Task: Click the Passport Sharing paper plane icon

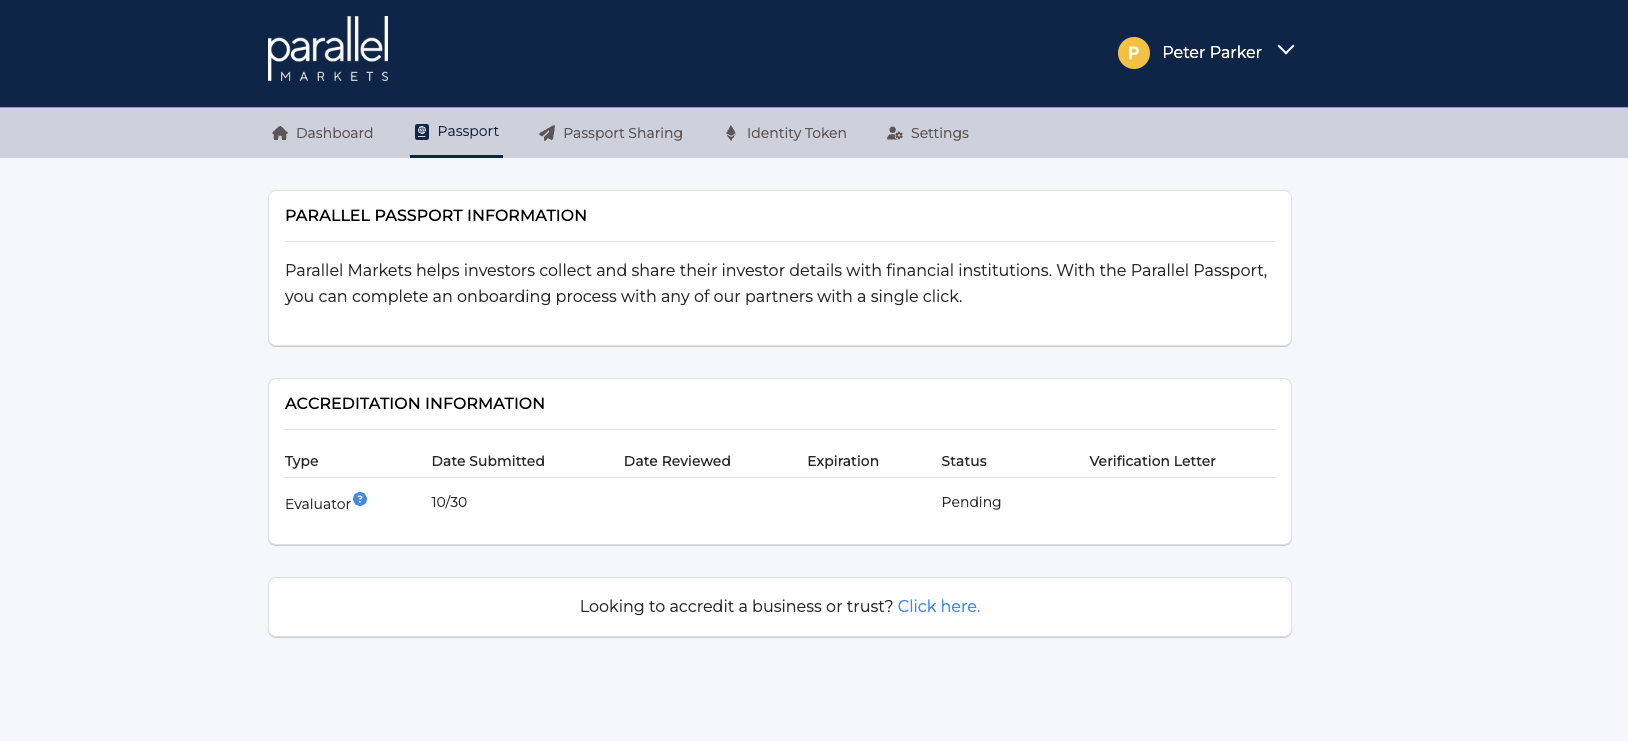Action: 547,133
